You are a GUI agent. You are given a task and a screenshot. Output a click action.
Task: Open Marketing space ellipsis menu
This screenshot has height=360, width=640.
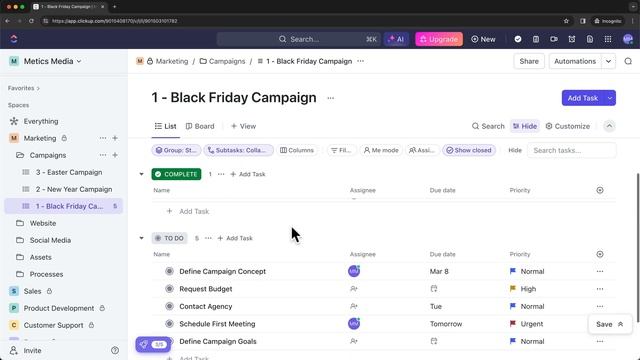pyautogui.click(x=103, y=138)
